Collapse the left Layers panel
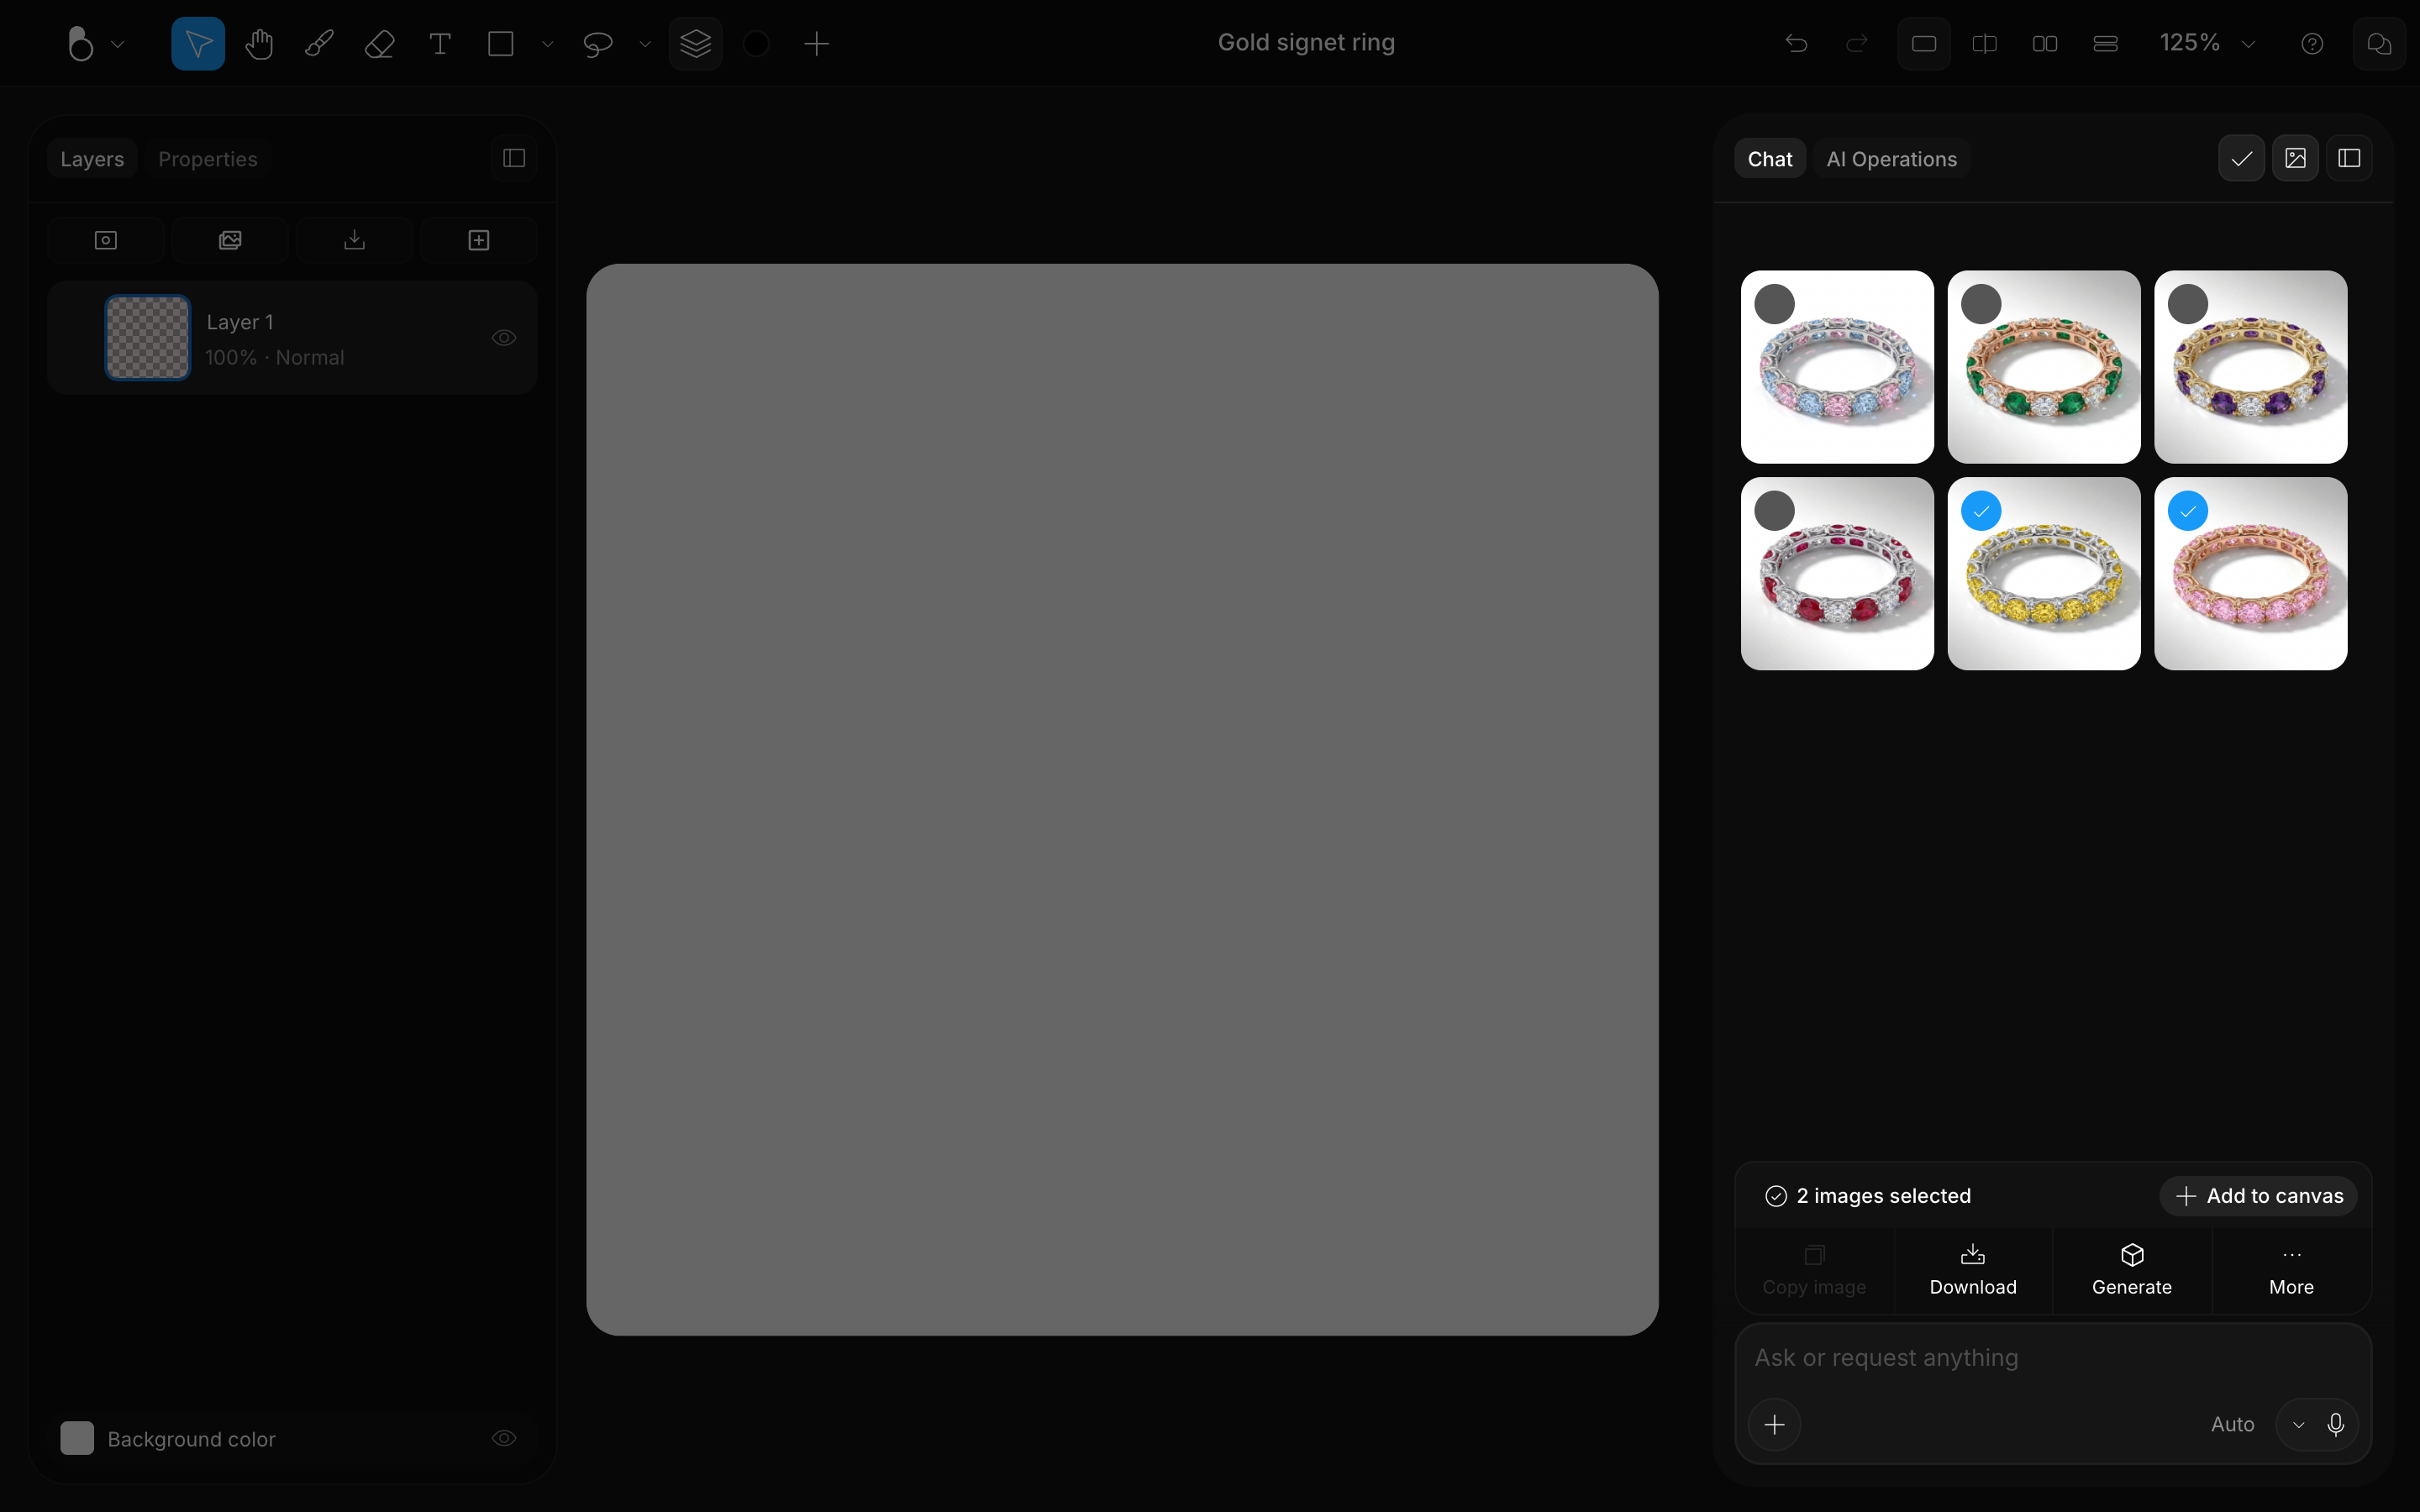Viewport: 2420px width, 1512px height. (x=514, y=158)
